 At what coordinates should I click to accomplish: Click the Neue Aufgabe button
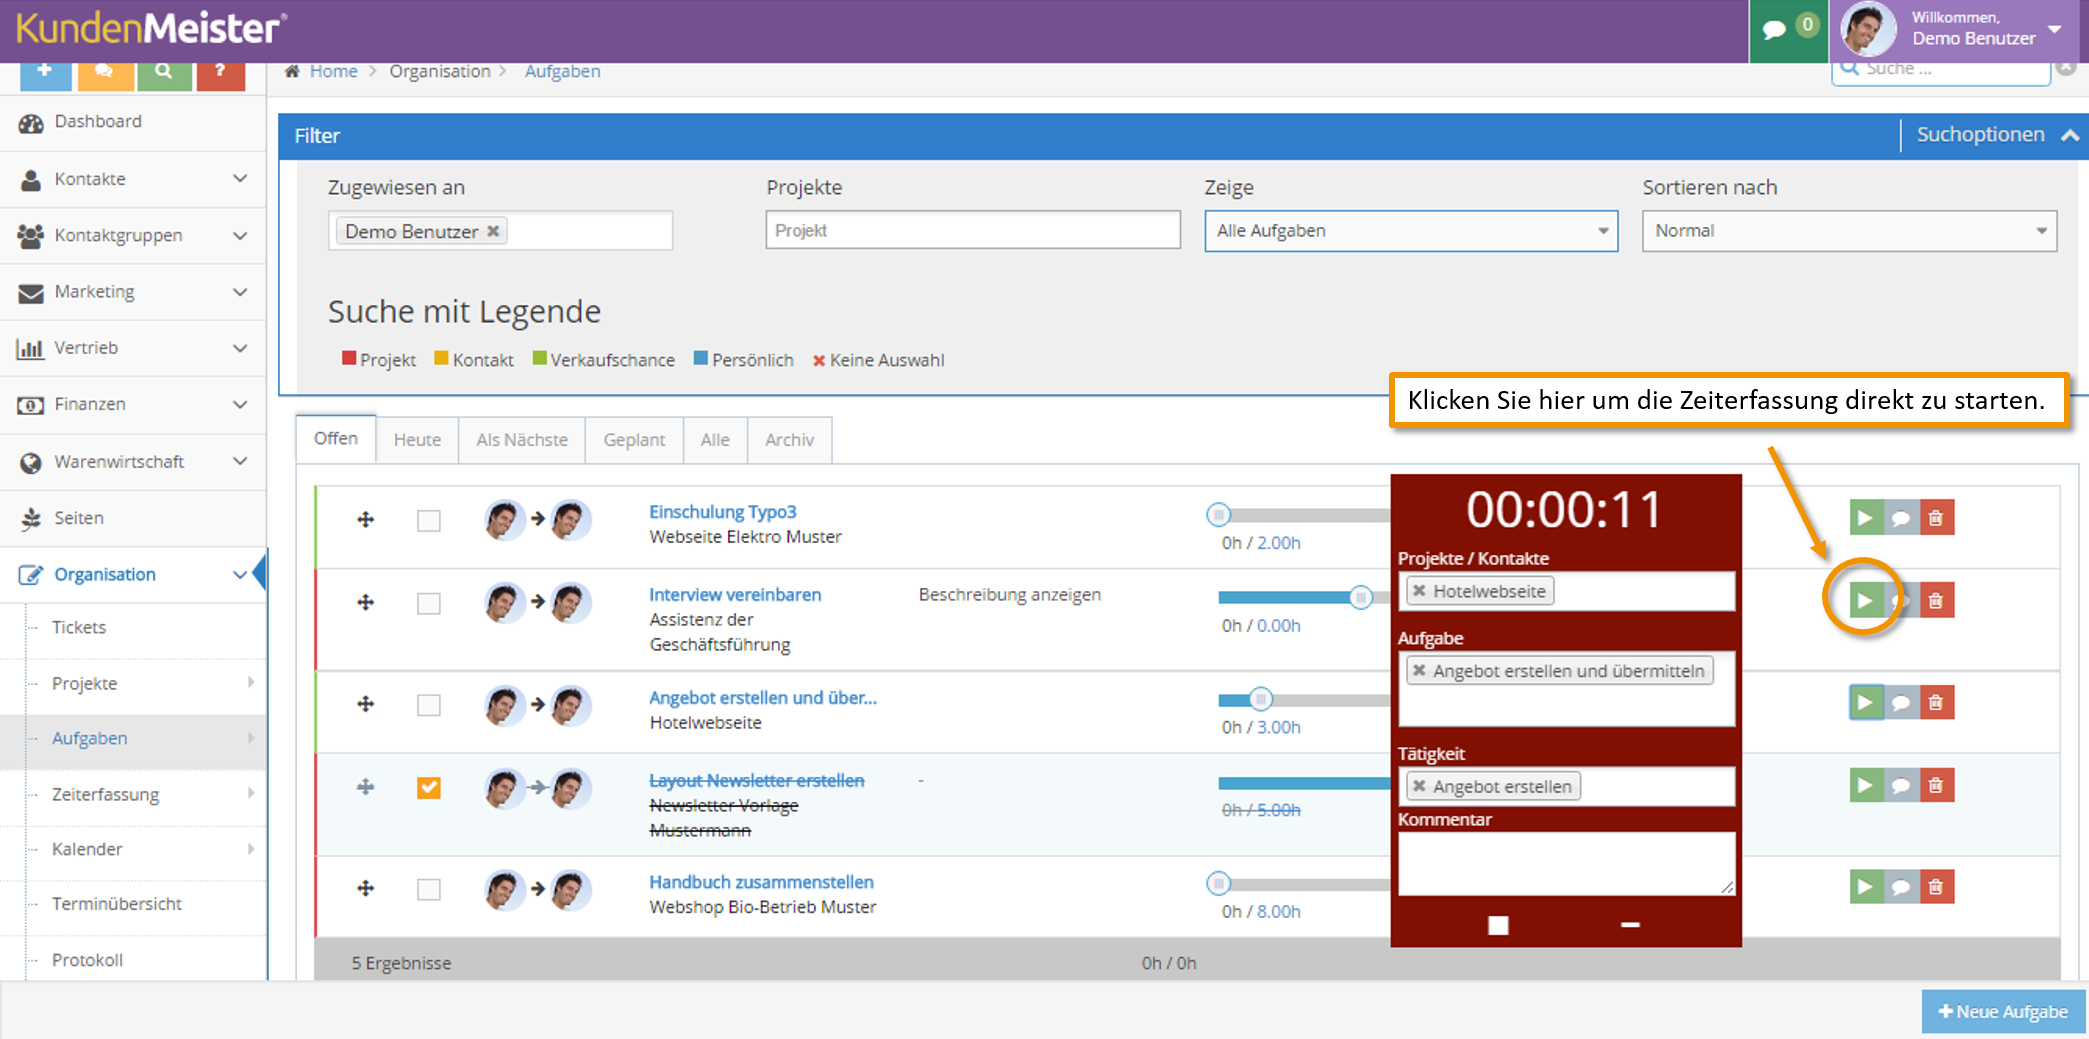coord(2003,1012)
